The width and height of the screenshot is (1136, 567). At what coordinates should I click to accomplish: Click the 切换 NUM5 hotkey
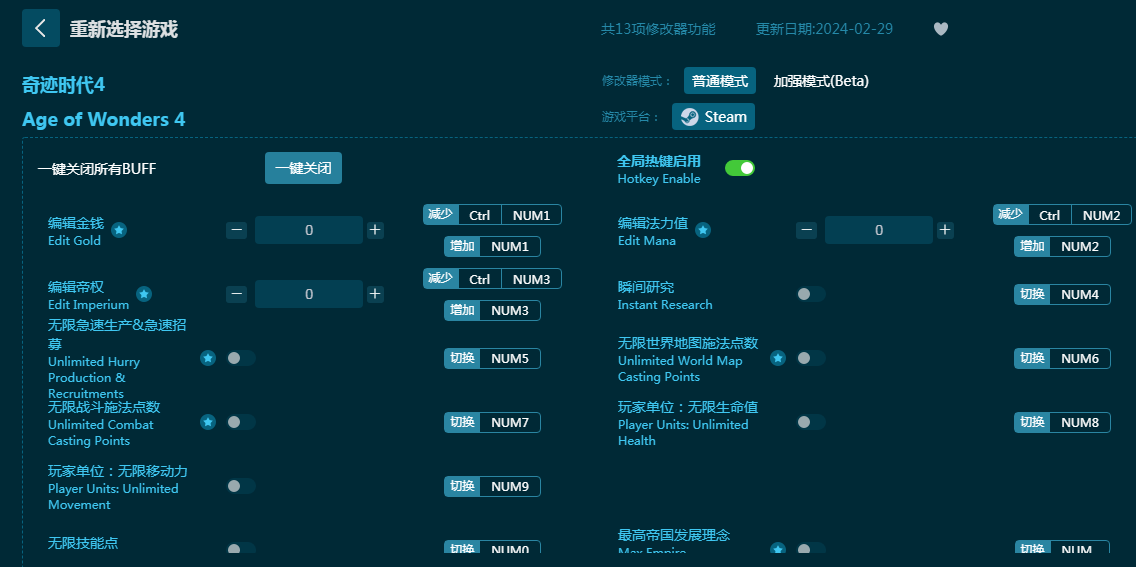pos(493,358)
